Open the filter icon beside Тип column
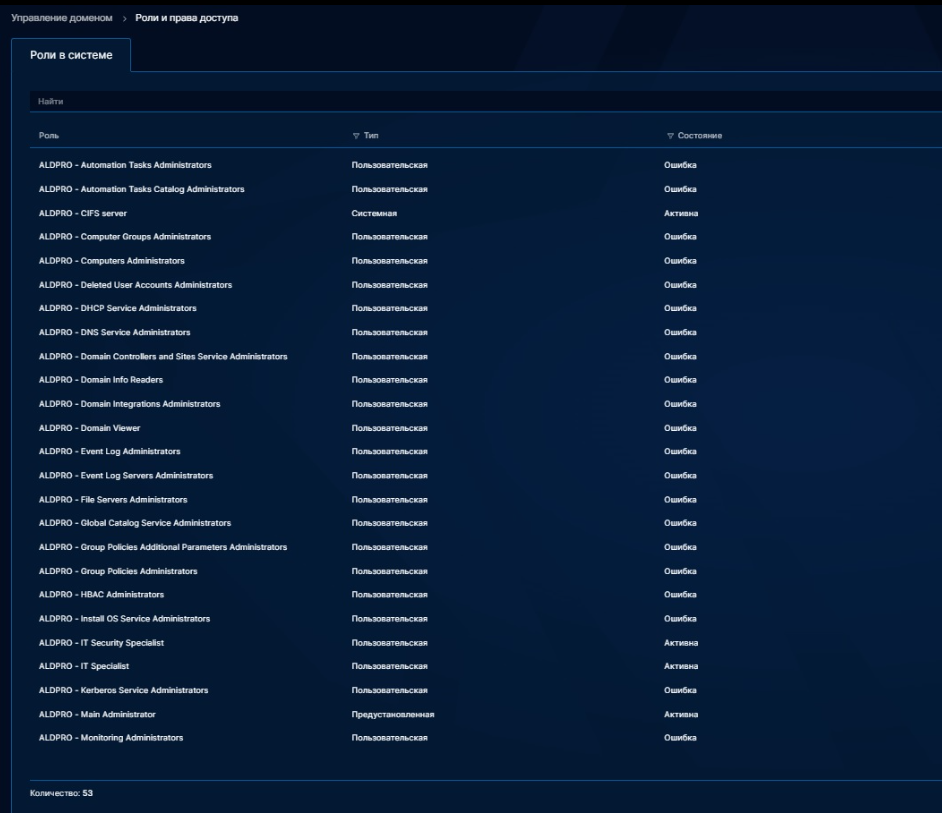 (x=356, y=135)
